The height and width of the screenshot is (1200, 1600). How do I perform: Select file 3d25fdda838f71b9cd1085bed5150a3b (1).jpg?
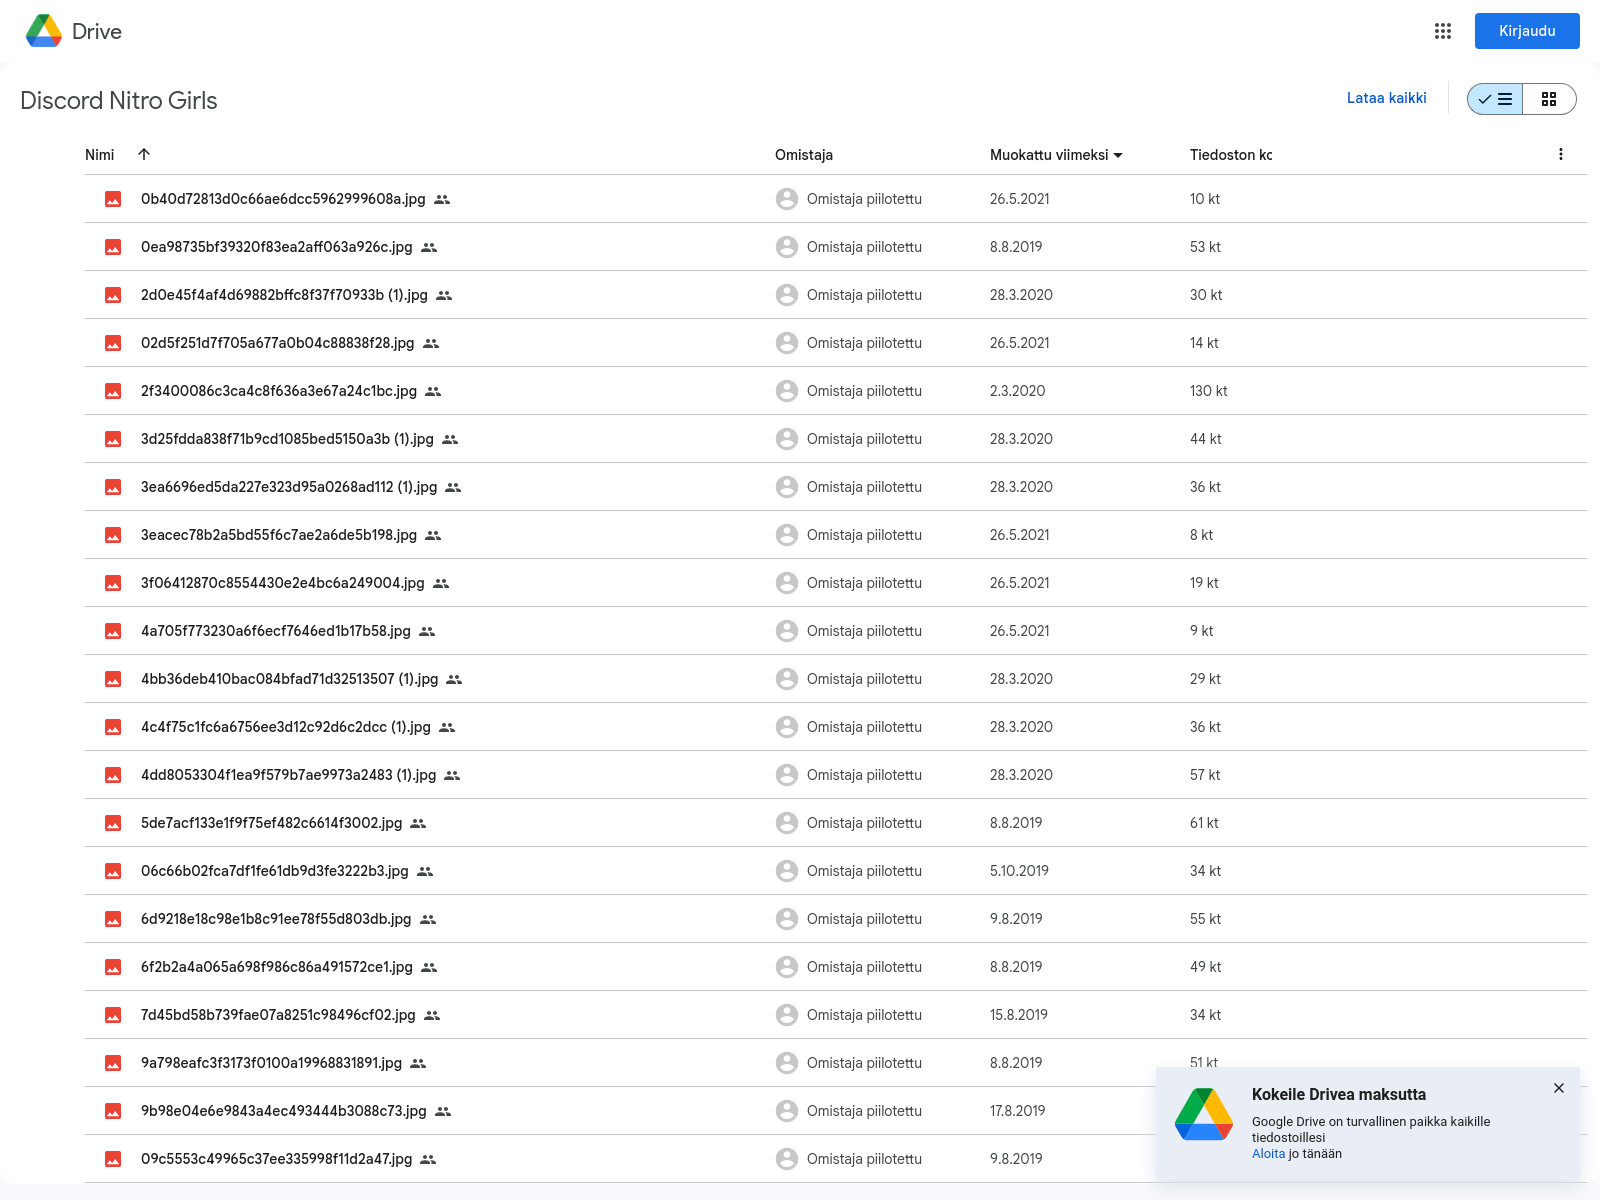point(287,439)
